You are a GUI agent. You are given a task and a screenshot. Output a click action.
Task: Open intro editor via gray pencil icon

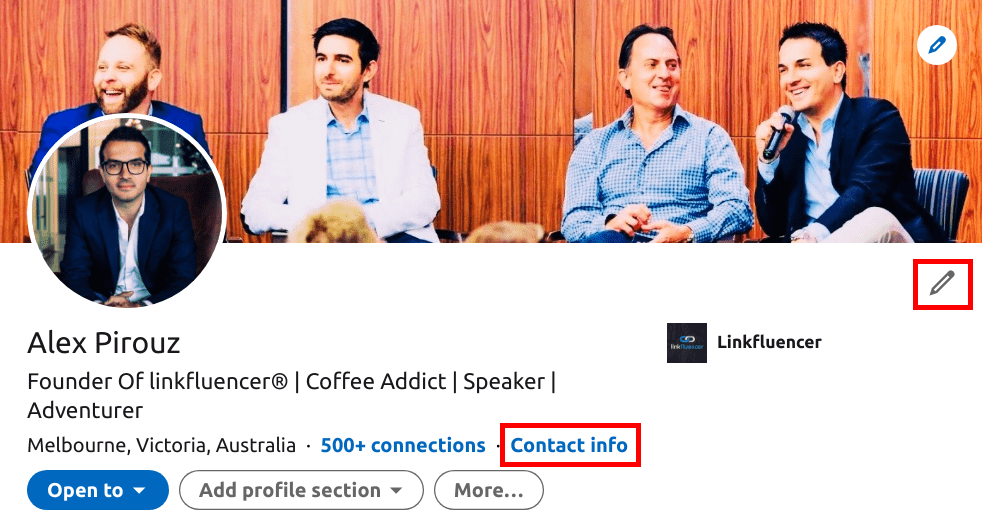[942, 283]
